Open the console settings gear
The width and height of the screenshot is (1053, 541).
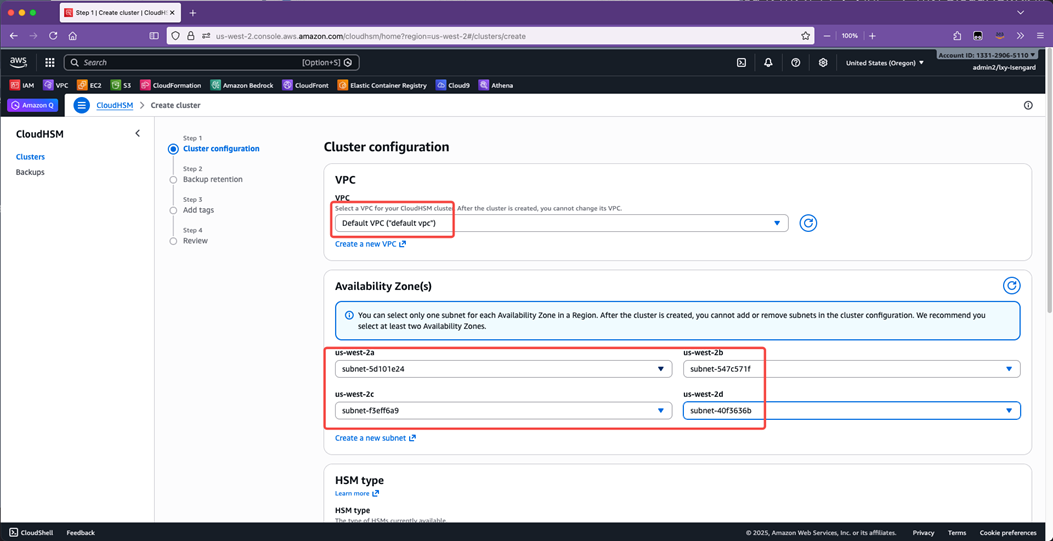pyautogui.click(x=823, y=62)
